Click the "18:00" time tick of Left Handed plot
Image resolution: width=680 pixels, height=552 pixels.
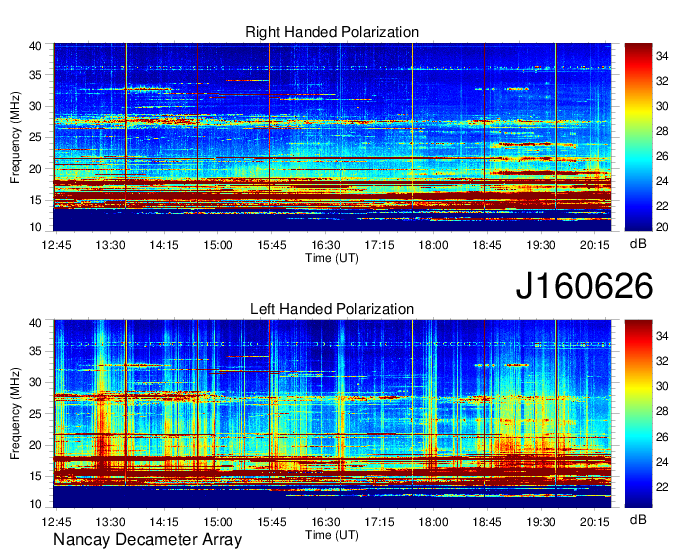pos(433,522)
